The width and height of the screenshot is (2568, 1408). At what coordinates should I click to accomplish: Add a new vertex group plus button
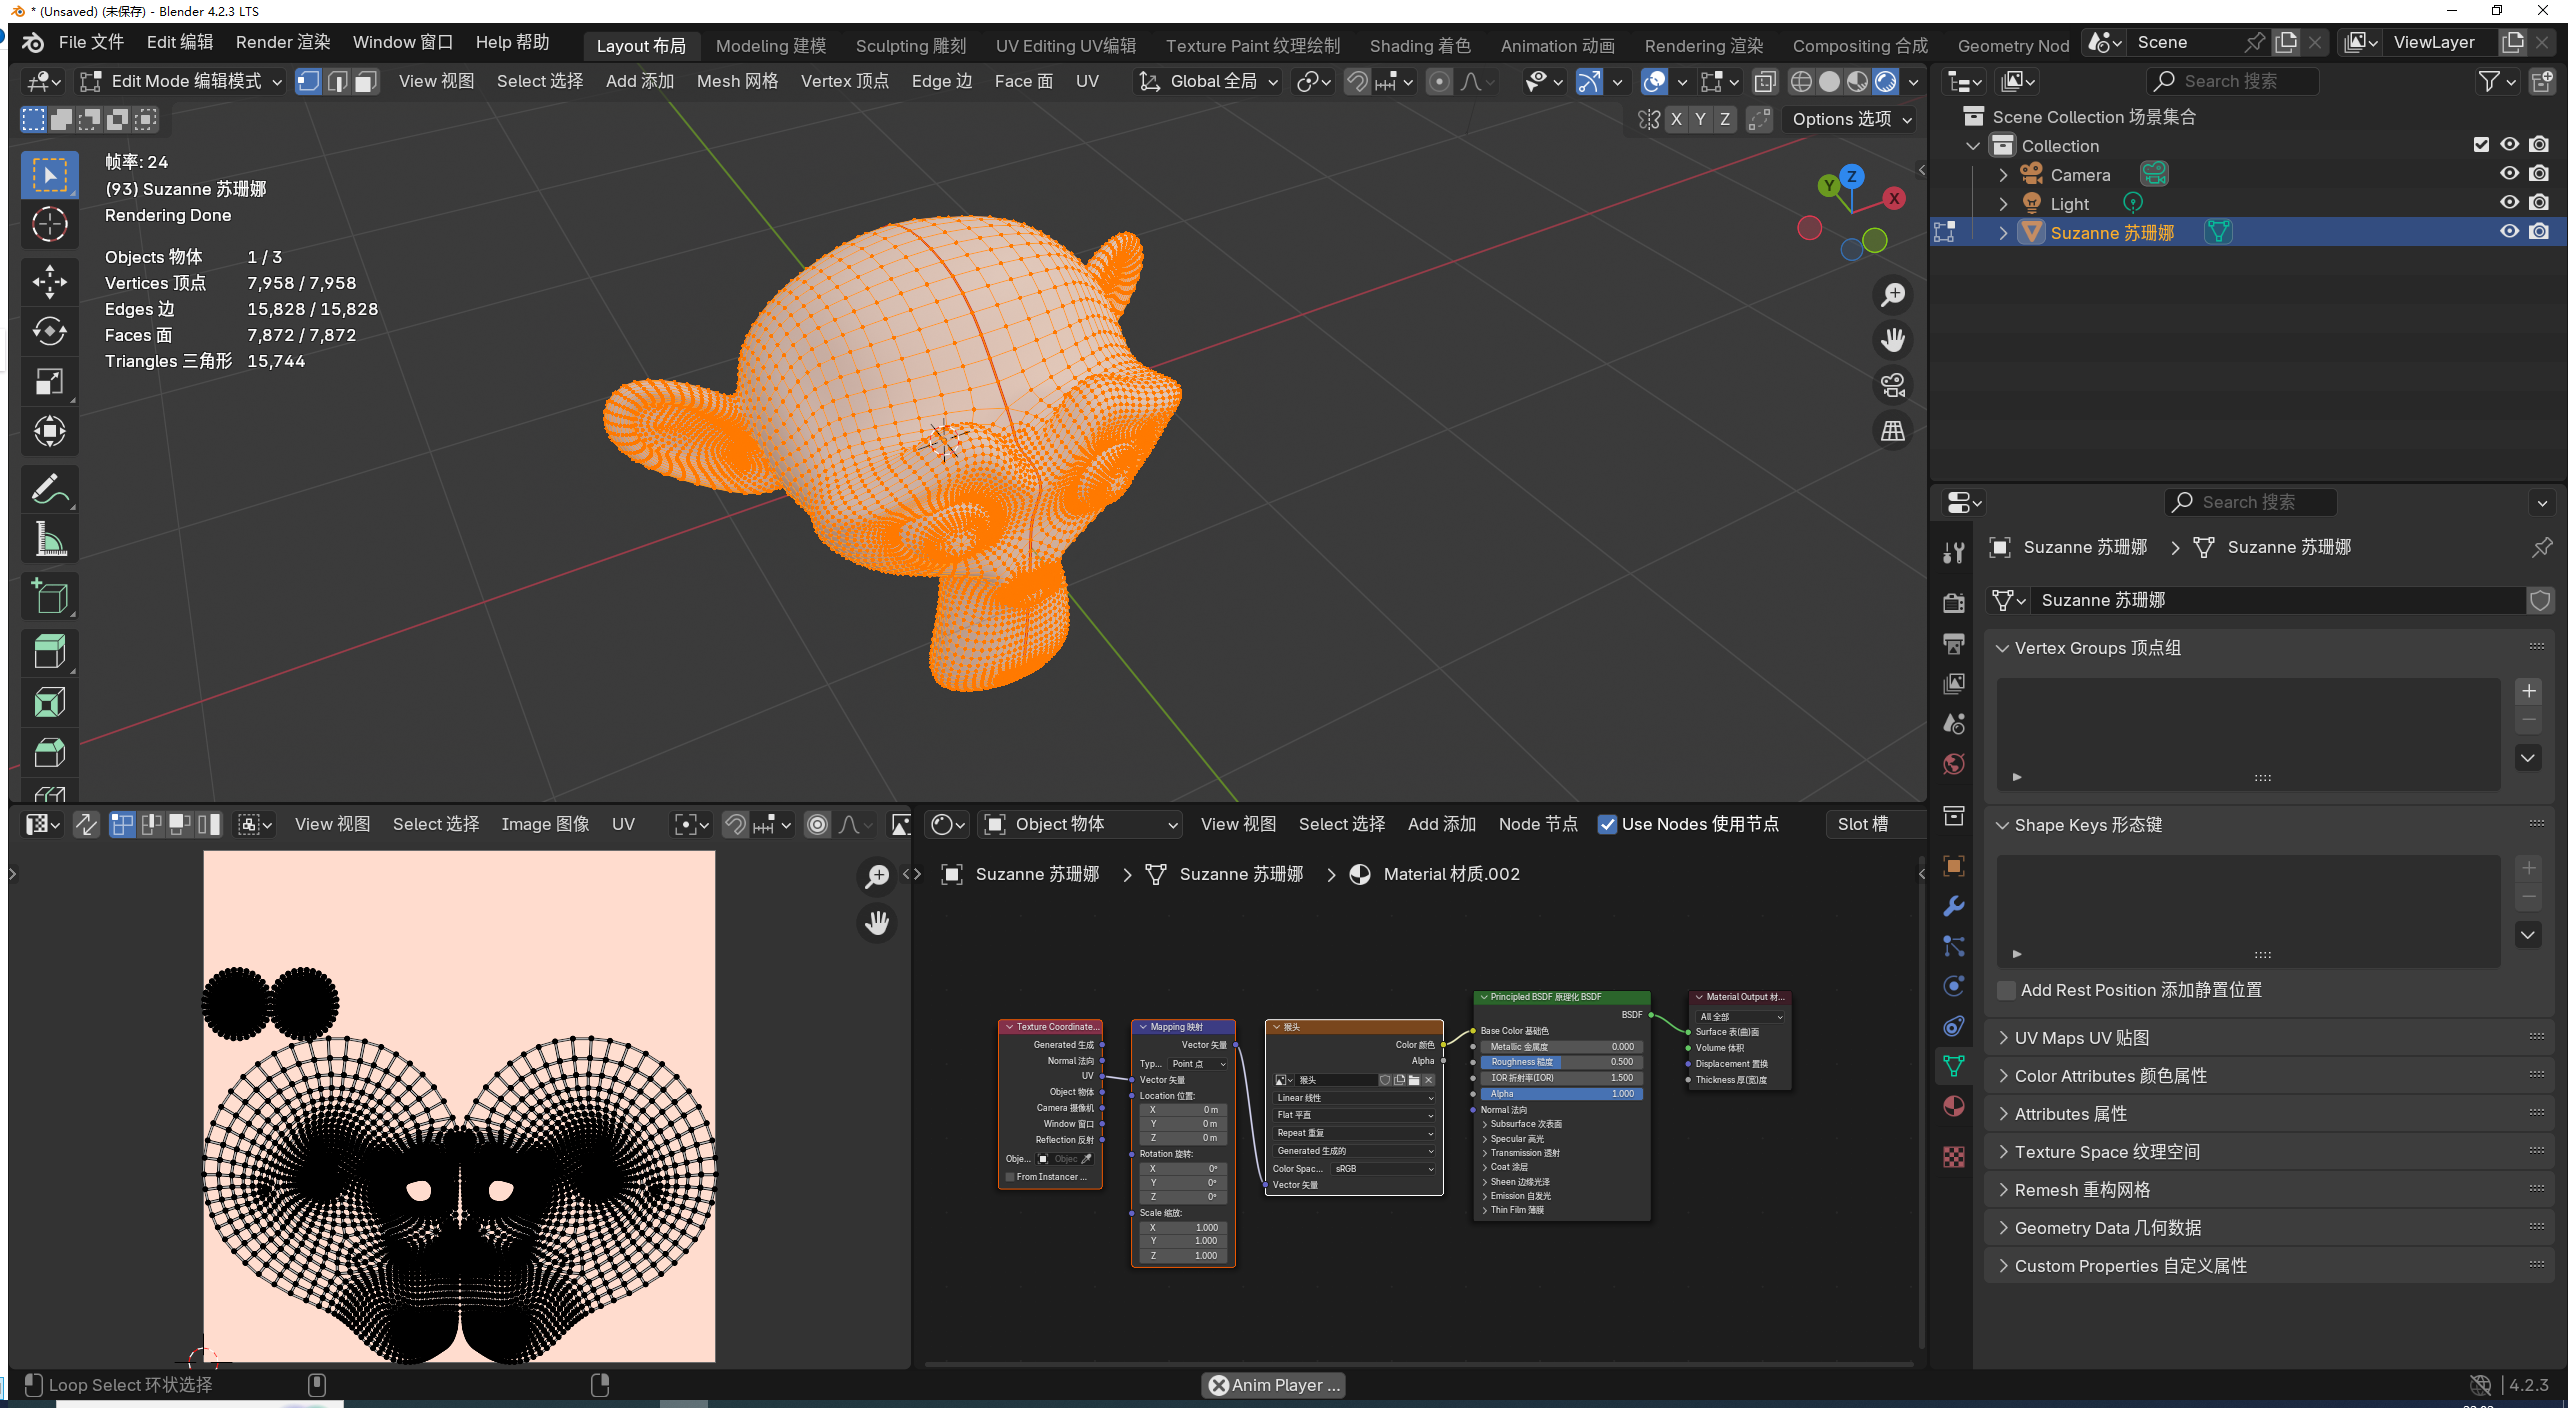(2528, 691)
